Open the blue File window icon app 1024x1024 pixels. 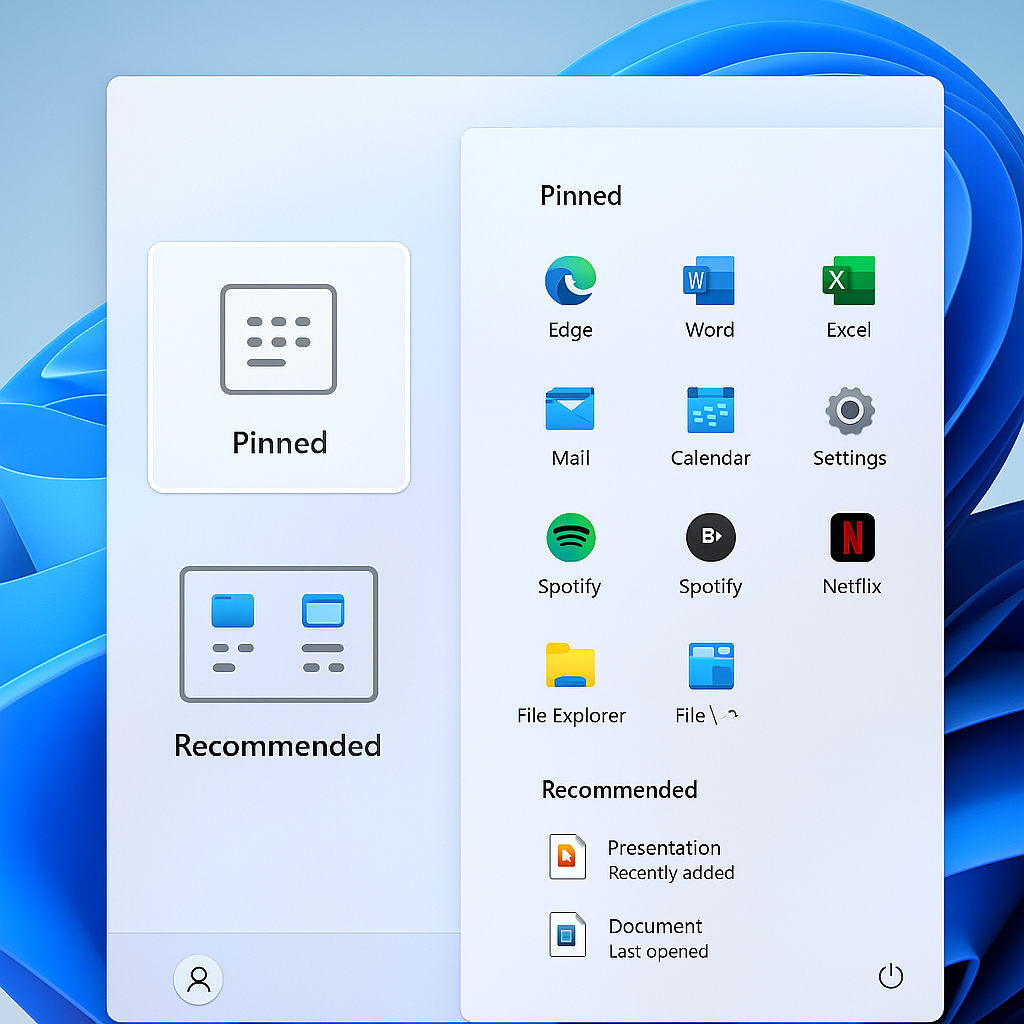(x=711, y=666)
